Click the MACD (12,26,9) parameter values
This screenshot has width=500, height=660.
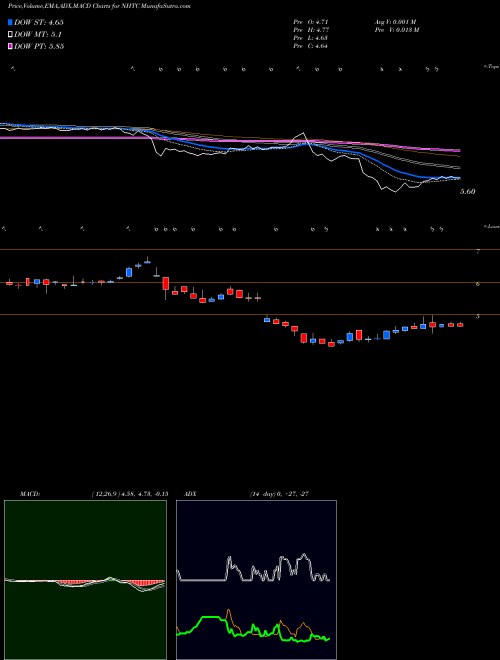[x=130, y=493]
